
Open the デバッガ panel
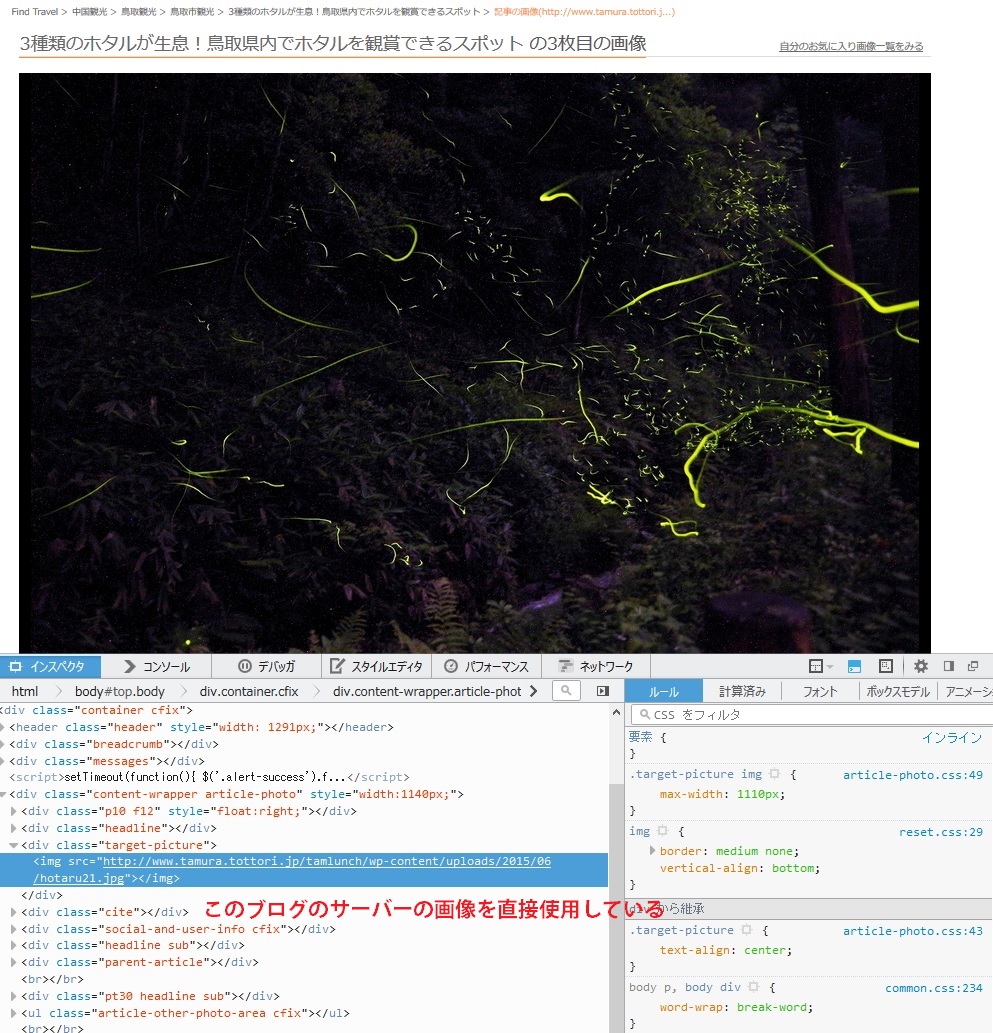point(266,666)
